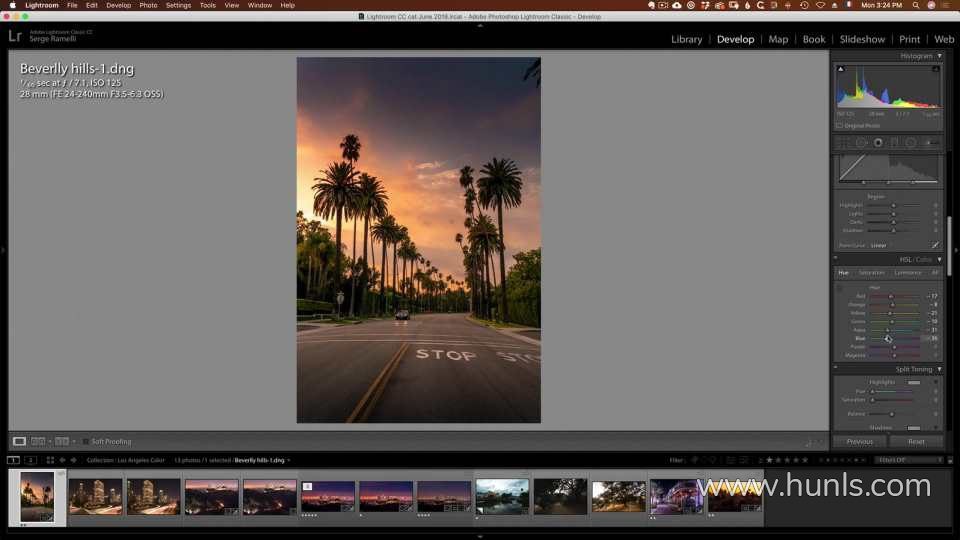The width and height of the screenshot is (960, 540).
Task: Select the first city skyline filmstrip thumbnail
Action: pyautogui.click(x=96, y=496)
